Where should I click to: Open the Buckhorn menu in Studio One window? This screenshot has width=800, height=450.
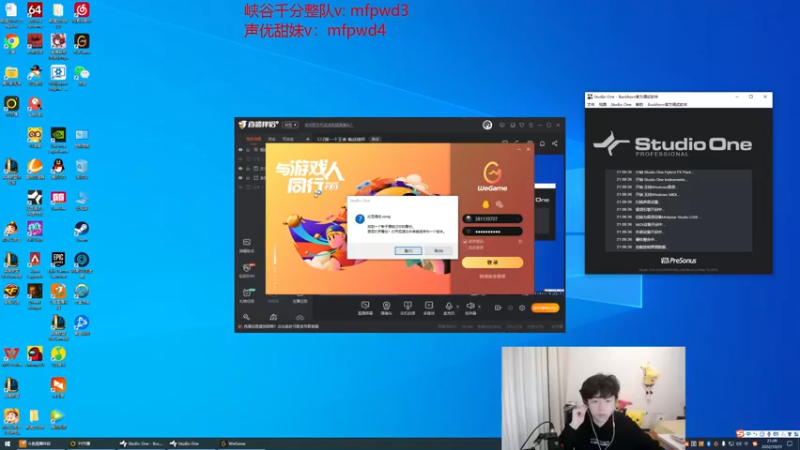click(x=667, y=104)
